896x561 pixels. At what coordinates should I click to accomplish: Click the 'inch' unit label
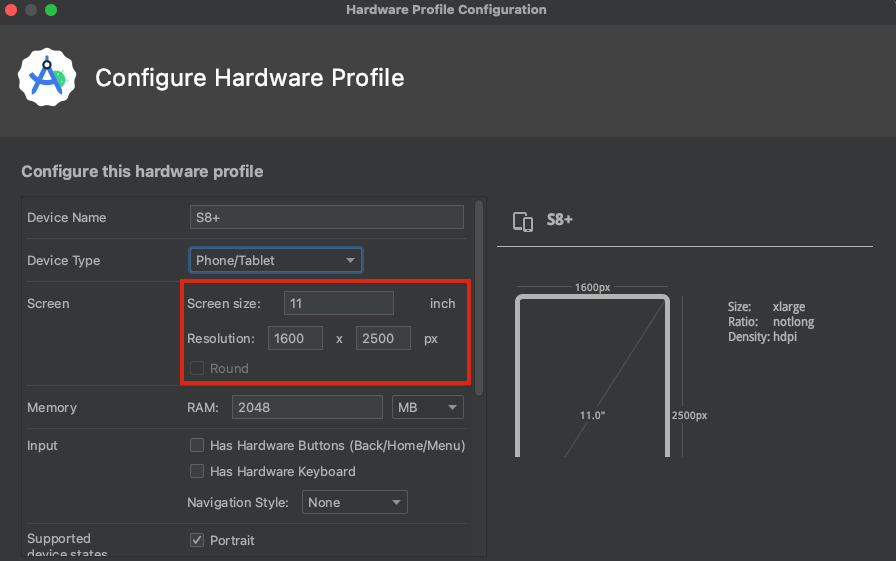point(443,303)
